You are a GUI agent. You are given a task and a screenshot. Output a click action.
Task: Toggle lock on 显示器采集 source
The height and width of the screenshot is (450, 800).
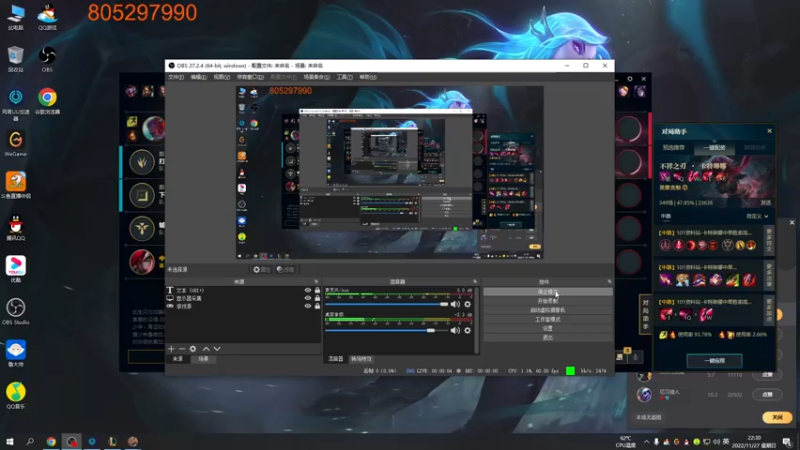(317, 298)
